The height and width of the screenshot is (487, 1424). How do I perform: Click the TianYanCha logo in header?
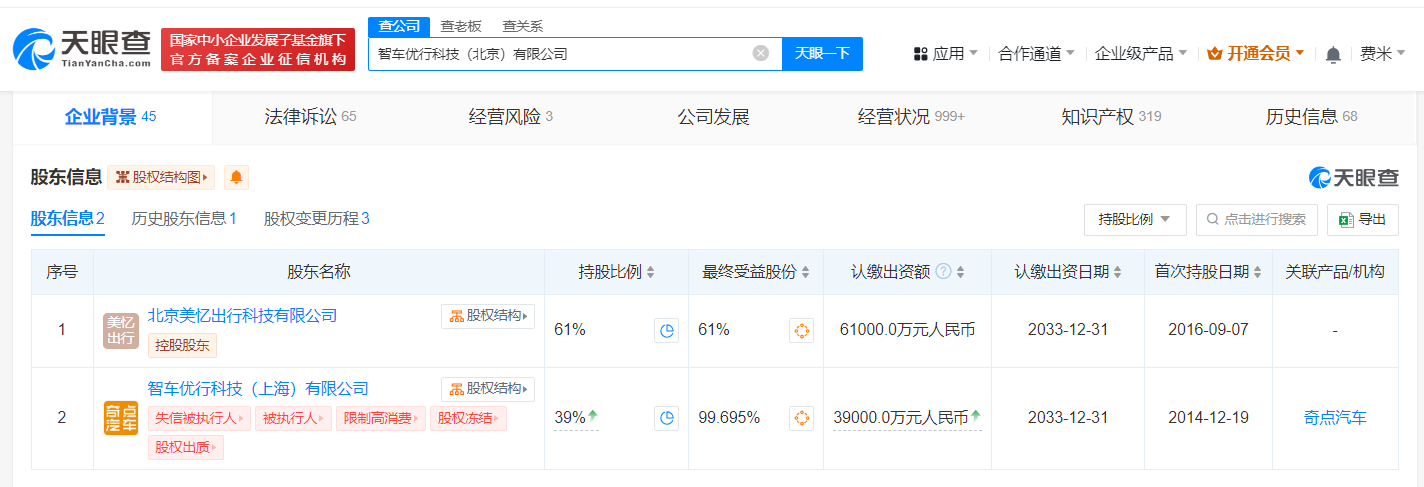tap(82, 49)
